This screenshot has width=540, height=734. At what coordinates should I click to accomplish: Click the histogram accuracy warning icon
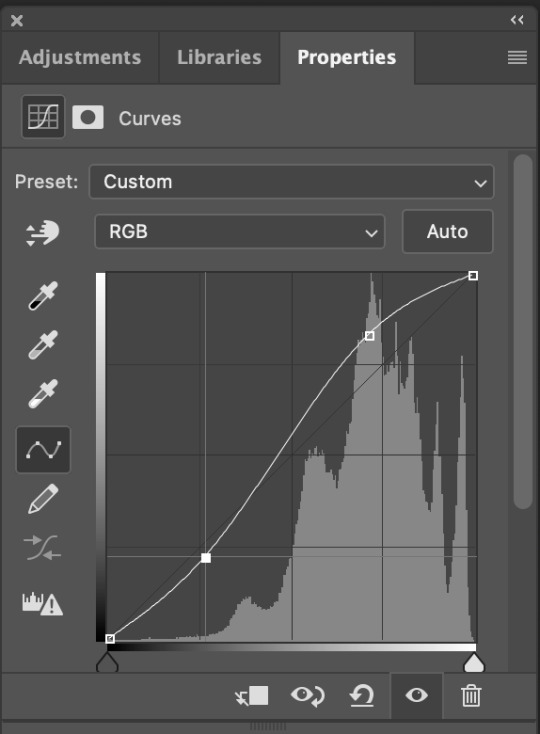[x=43, y=603]
